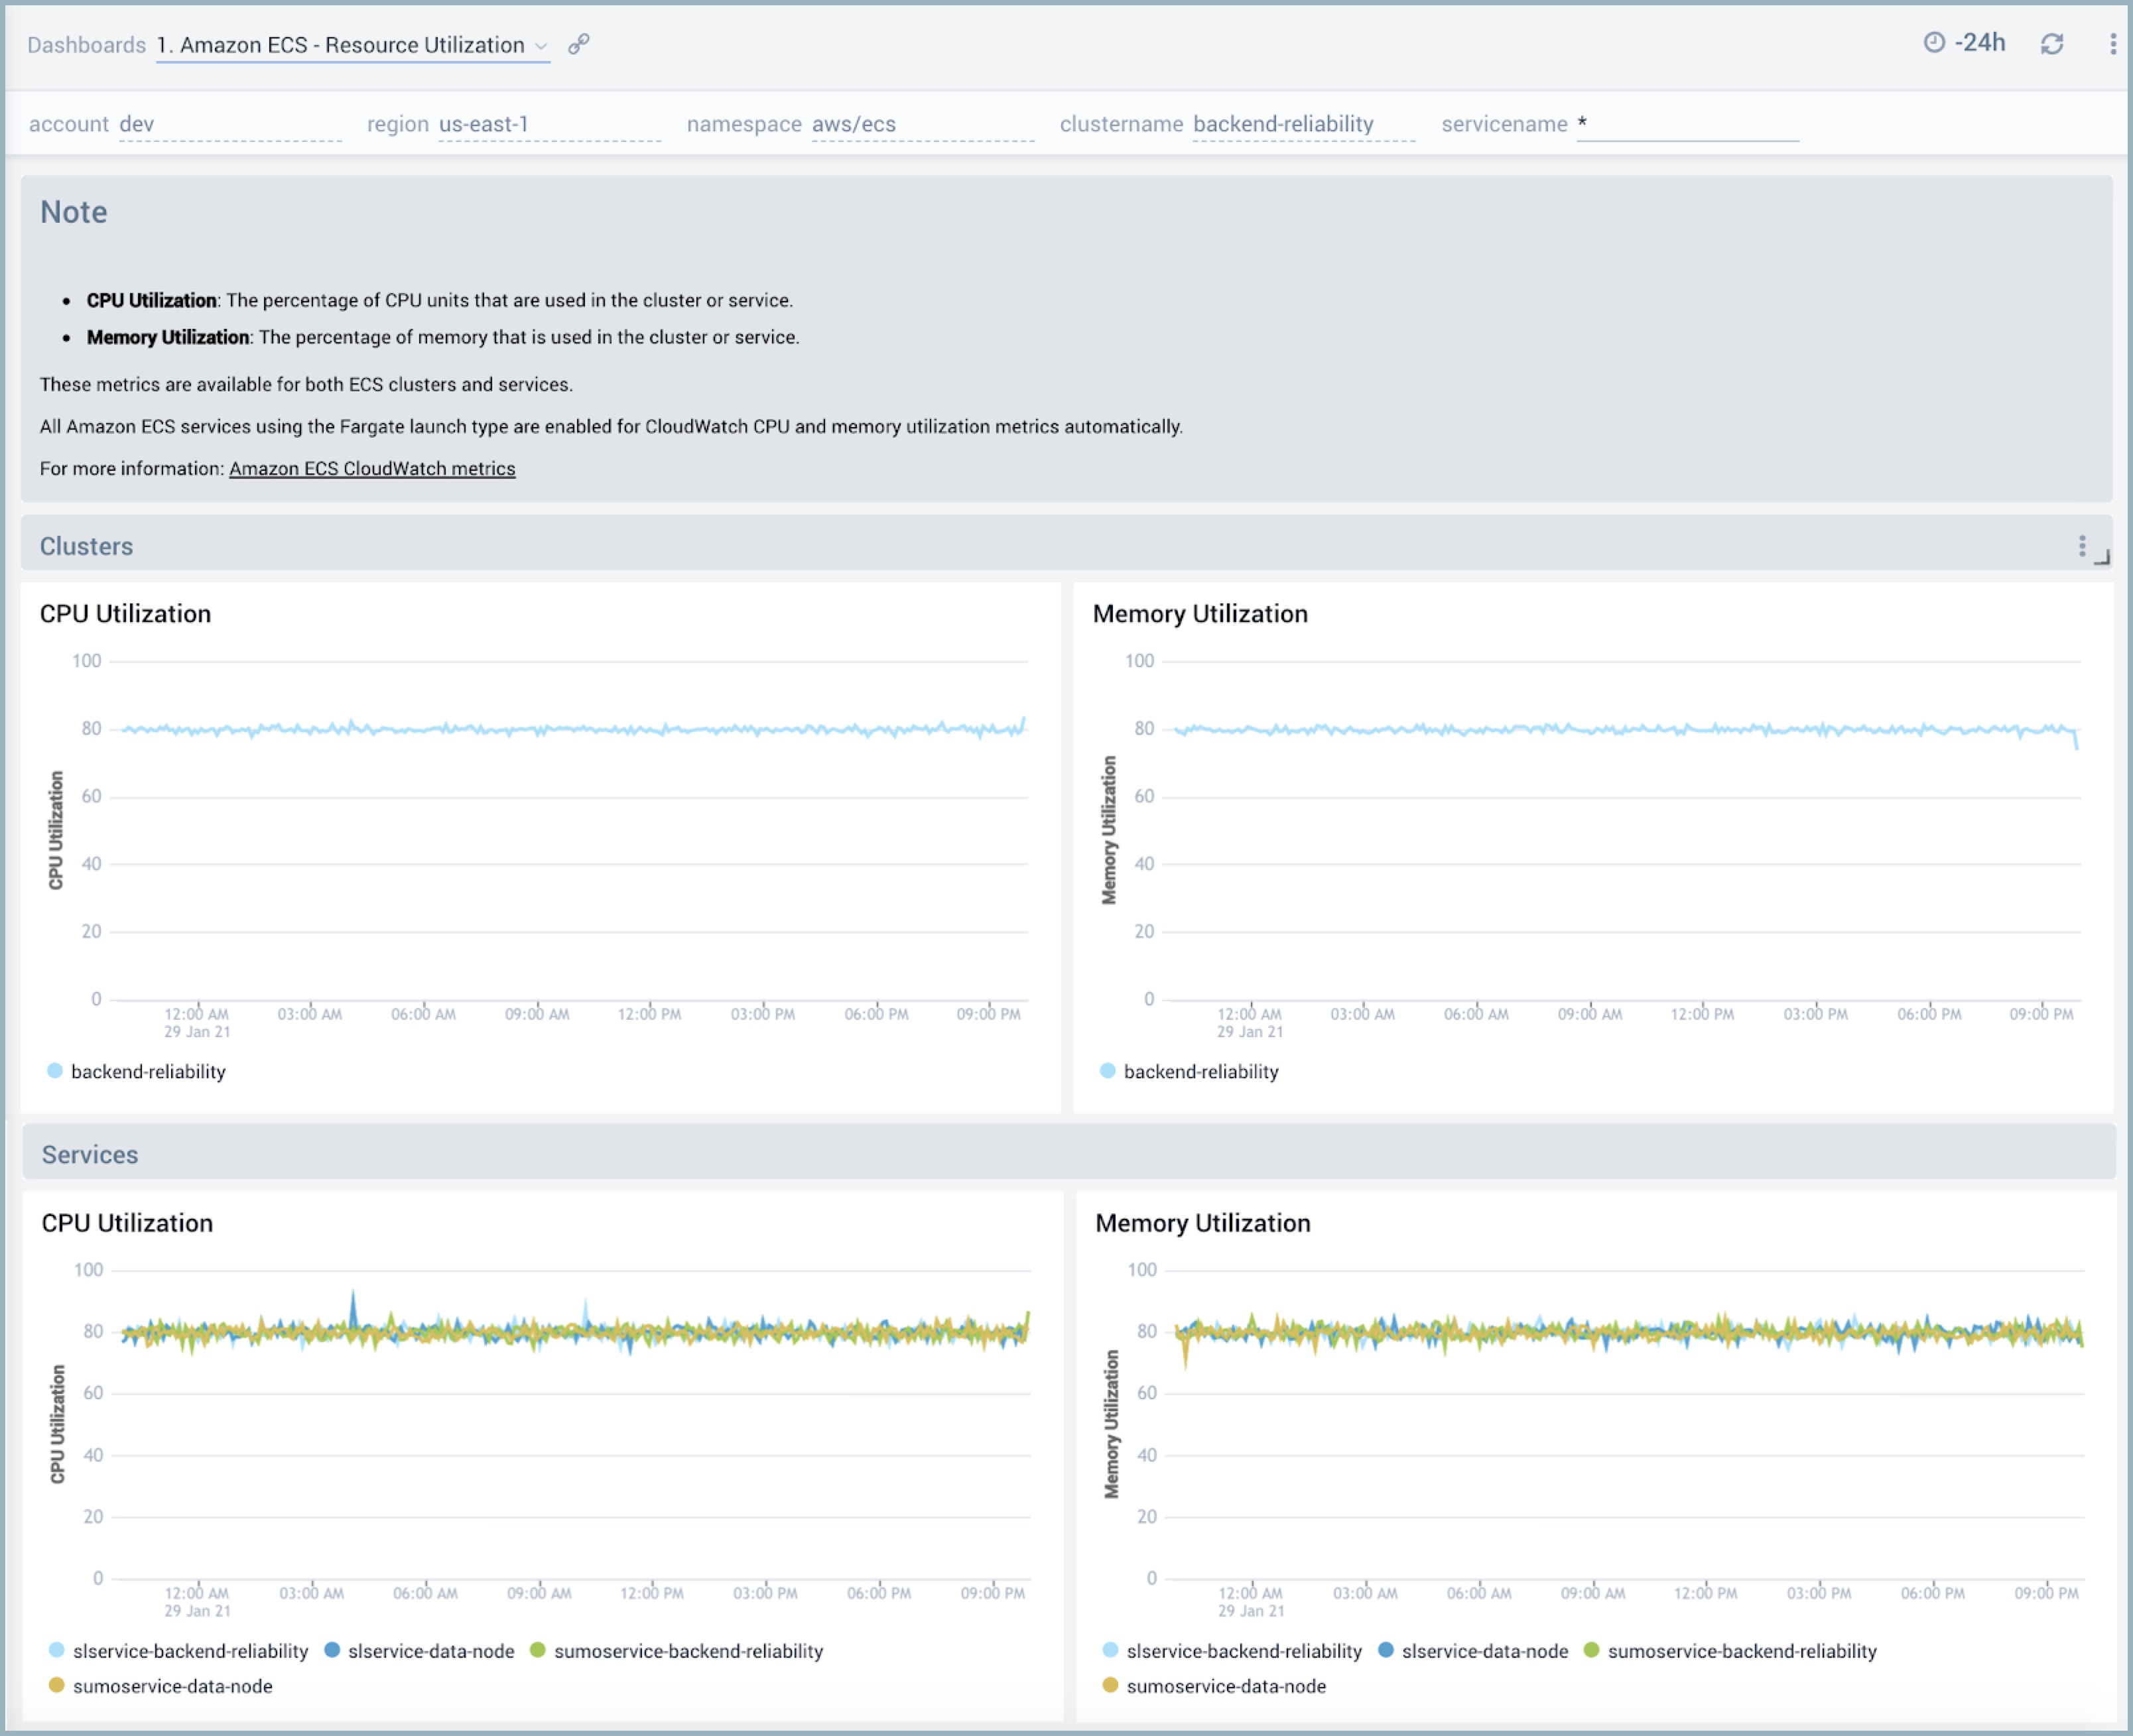
Task: Open the Amazon ECS CloudWatch metrics link
Action: click(x=373, y=467)
